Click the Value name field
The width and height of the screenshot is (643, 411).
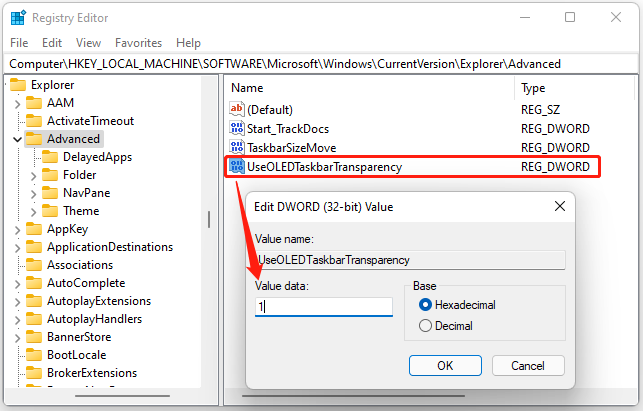tap(410, 260)
